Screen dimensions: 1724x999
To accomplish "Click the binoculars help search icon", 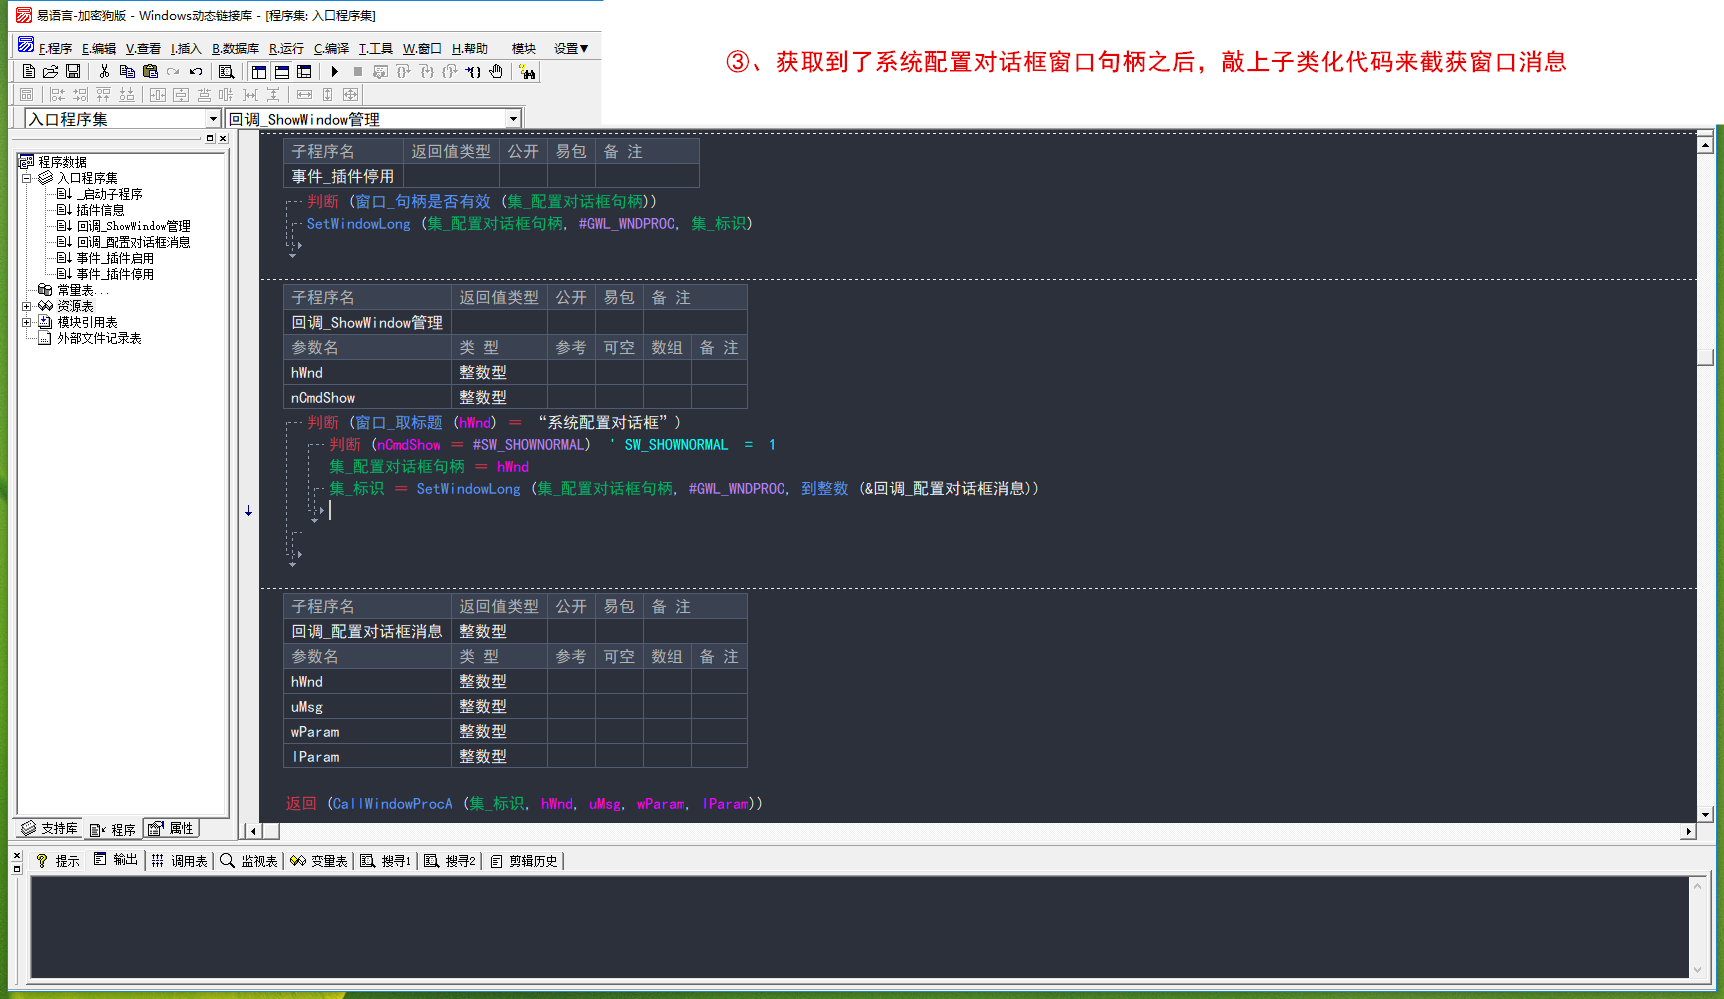I will [x=527, y=72].
